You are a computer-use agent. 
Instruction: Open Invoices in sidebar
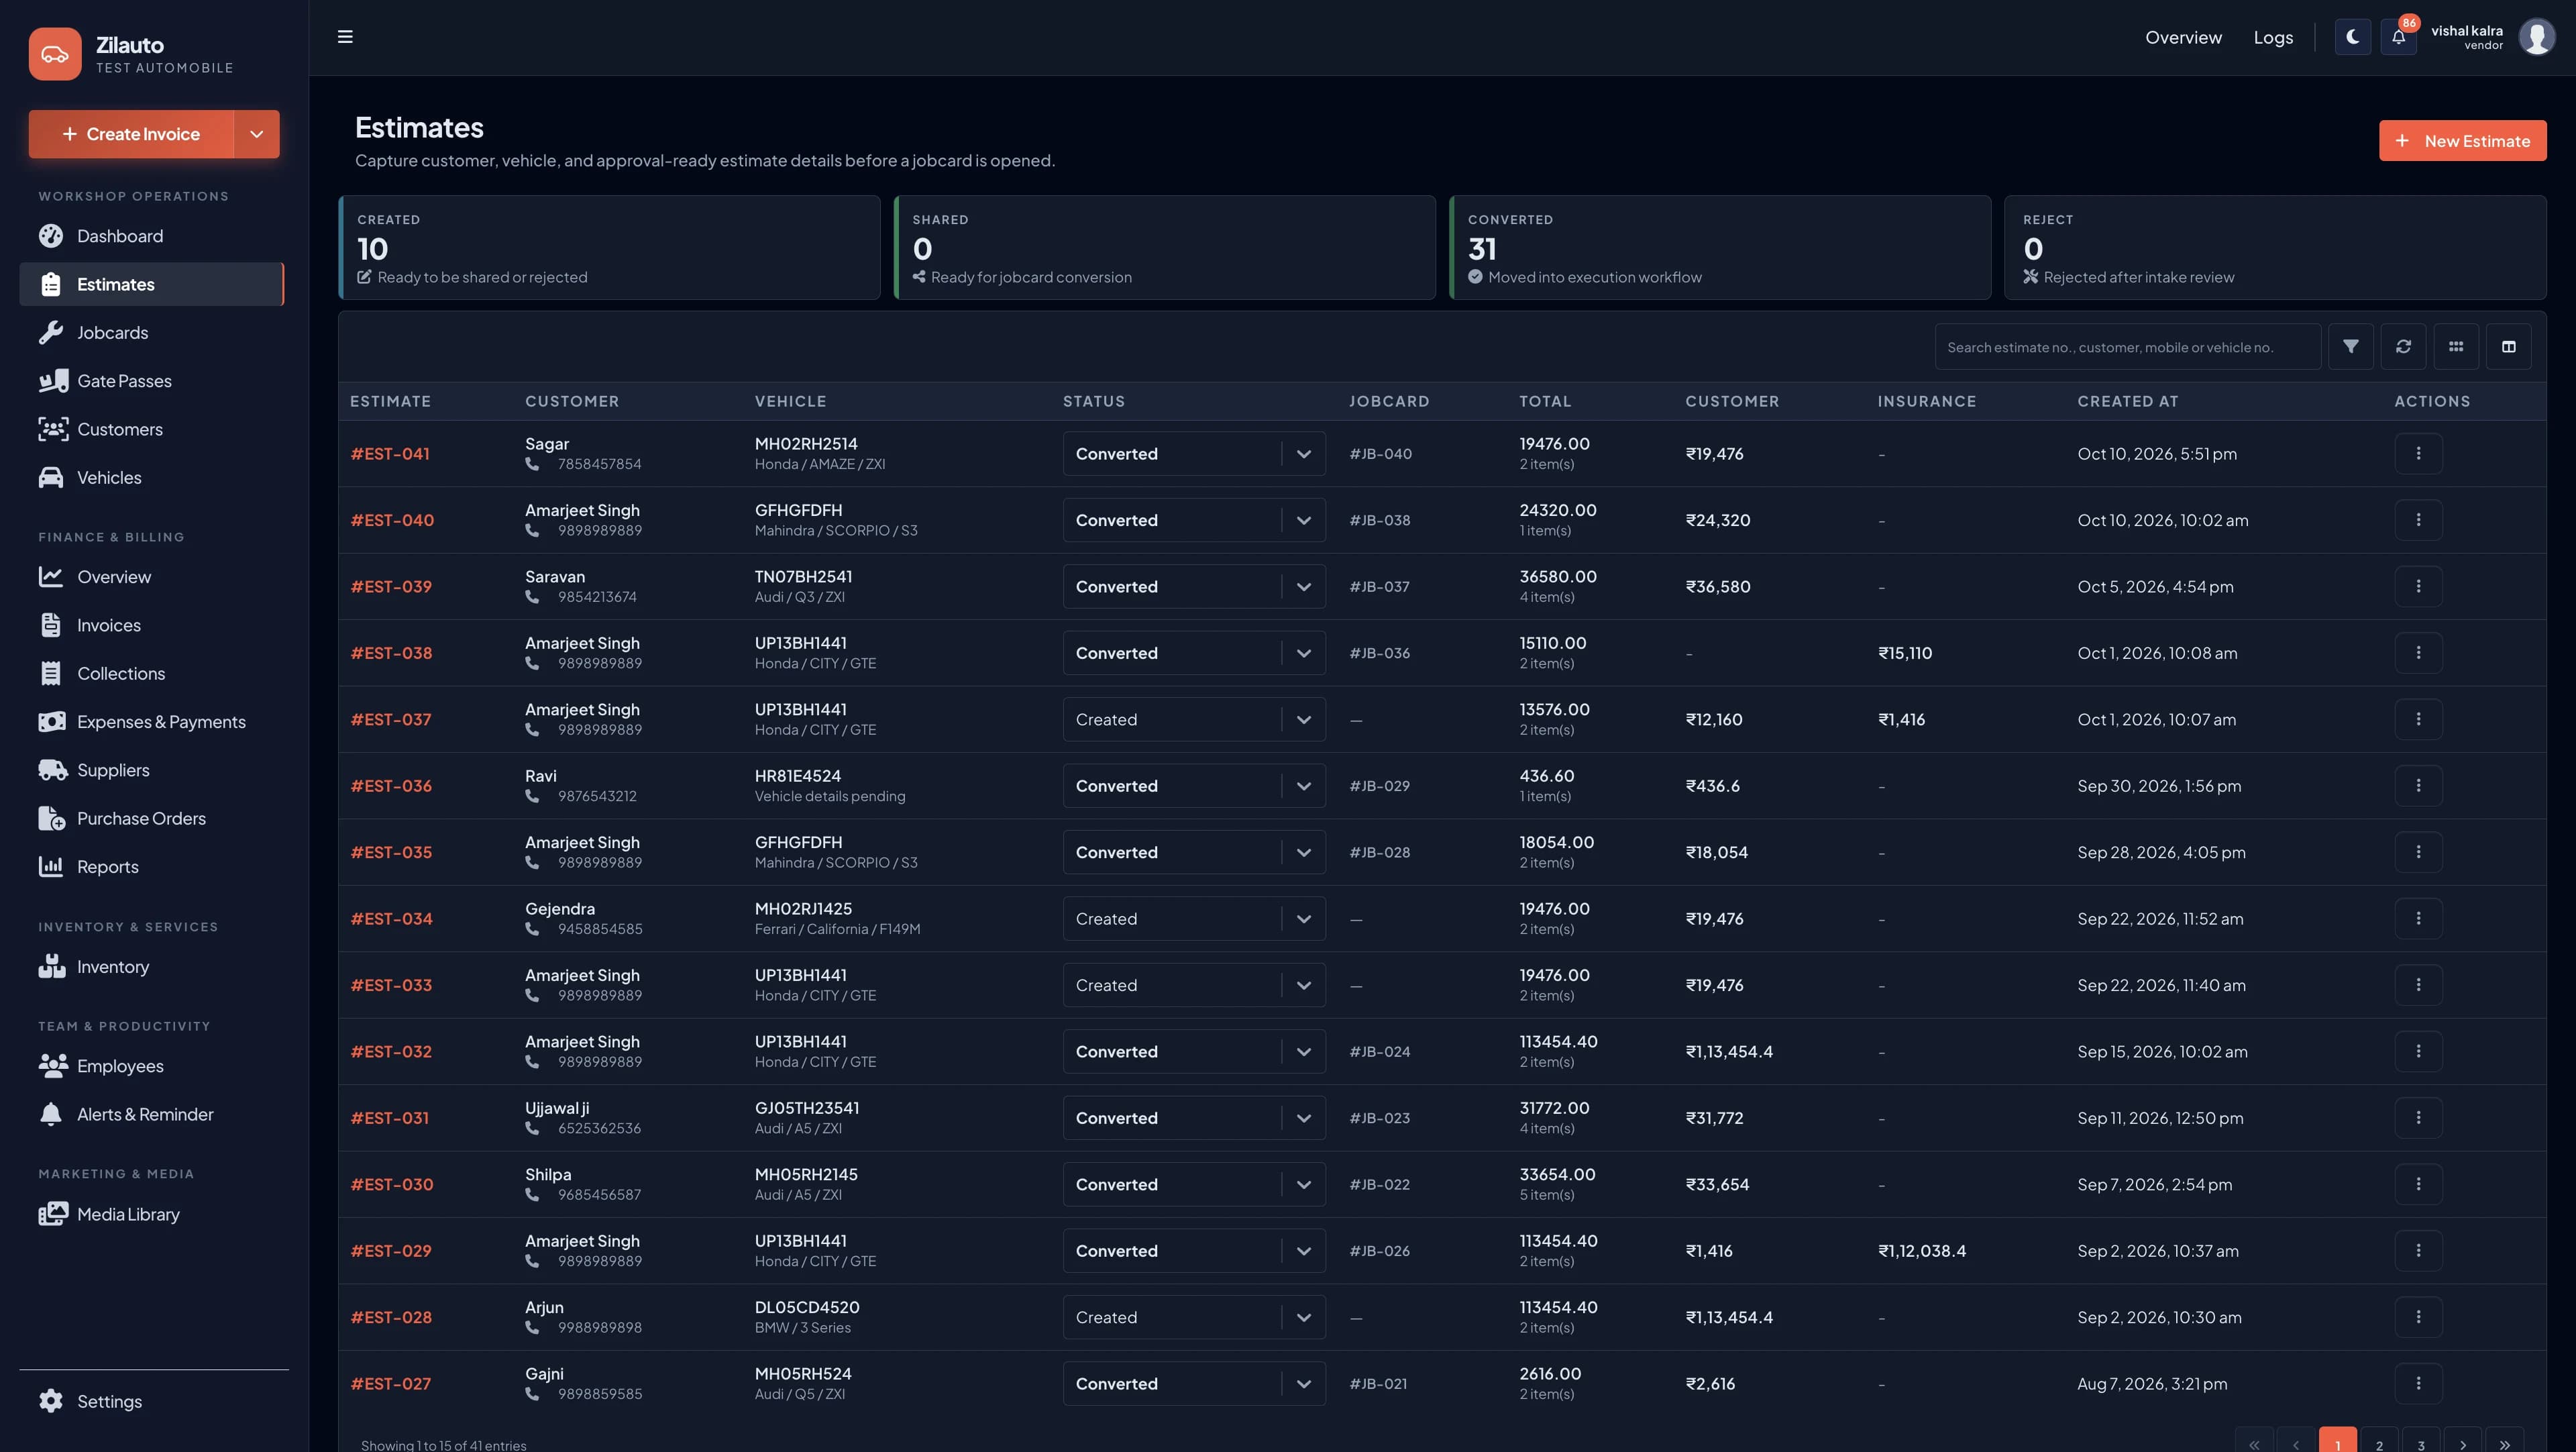[x=152, y=625]
